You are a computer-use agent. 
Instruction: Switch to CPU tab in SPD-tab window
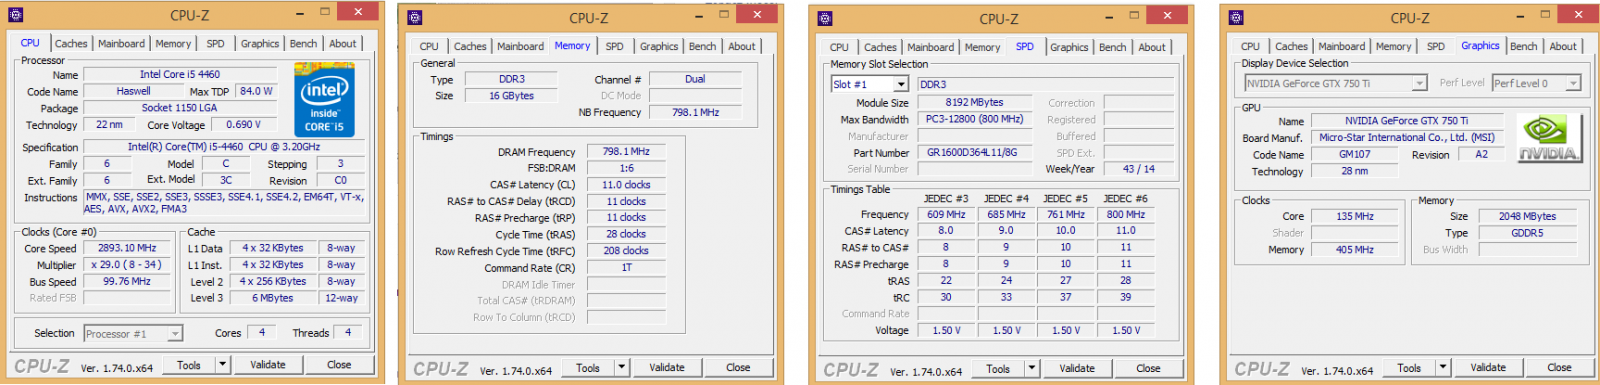839,47
